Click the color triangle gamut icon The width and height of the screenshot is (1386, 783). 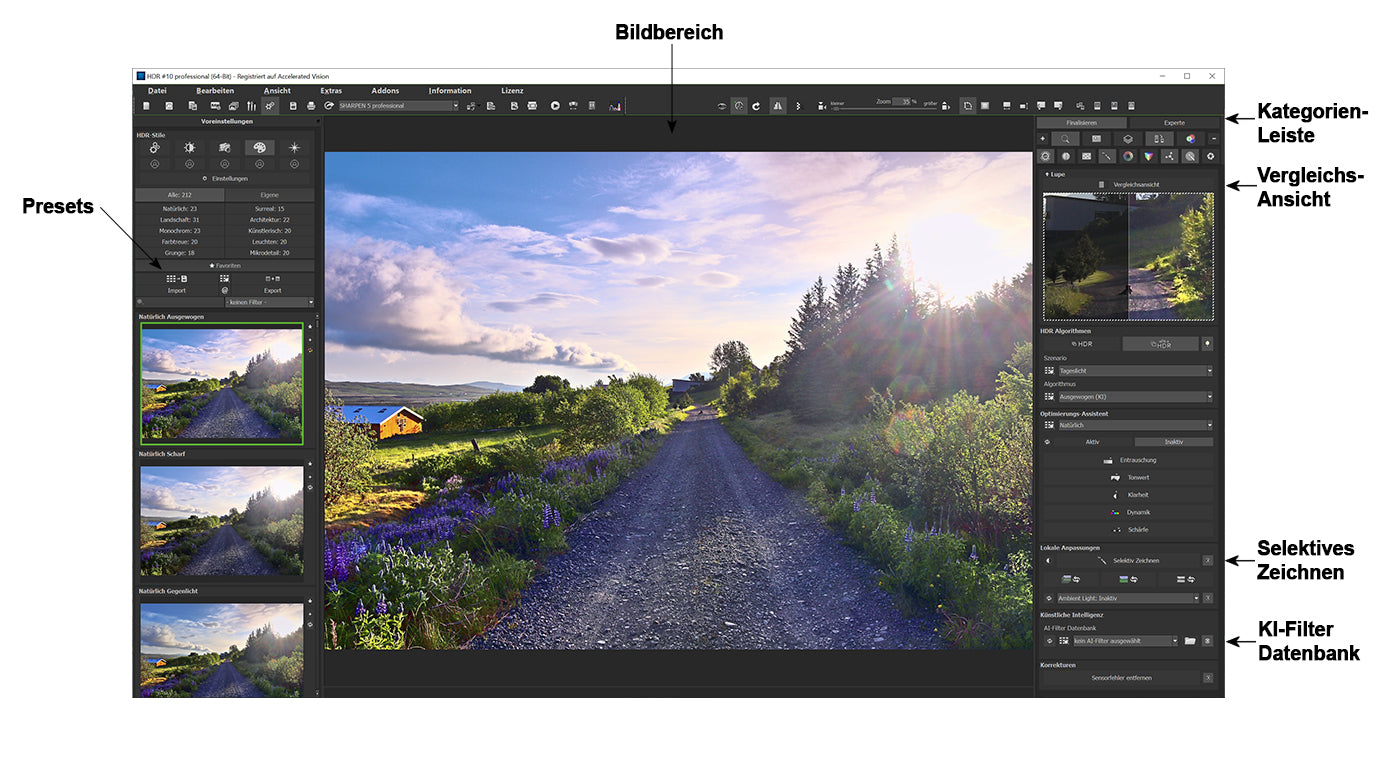[x=1148, y=156]
